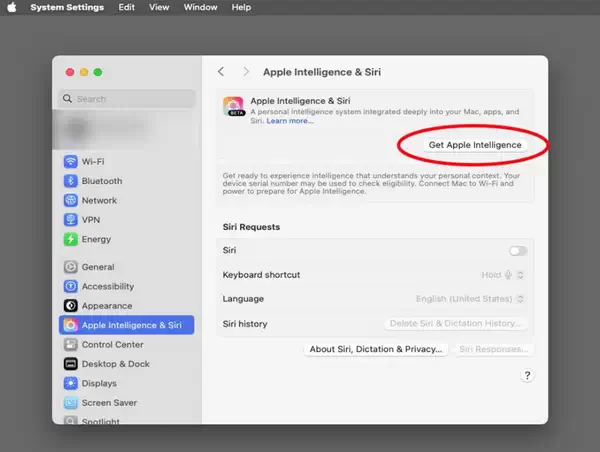
Task: Click the Apple Intelligence BETA app icon in header
Action: [233, 107]
